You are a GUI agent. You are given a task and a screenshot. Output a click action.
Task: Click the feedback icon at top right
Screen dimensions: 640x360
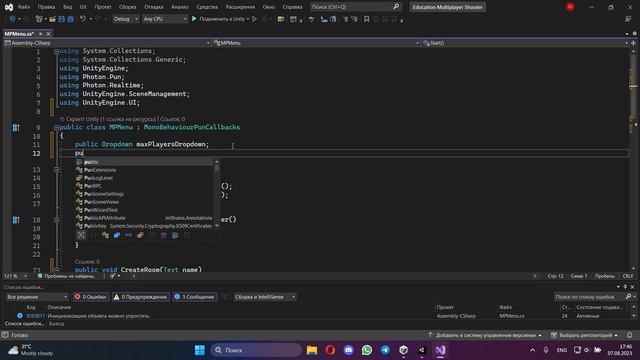click(x=628, y=19)
